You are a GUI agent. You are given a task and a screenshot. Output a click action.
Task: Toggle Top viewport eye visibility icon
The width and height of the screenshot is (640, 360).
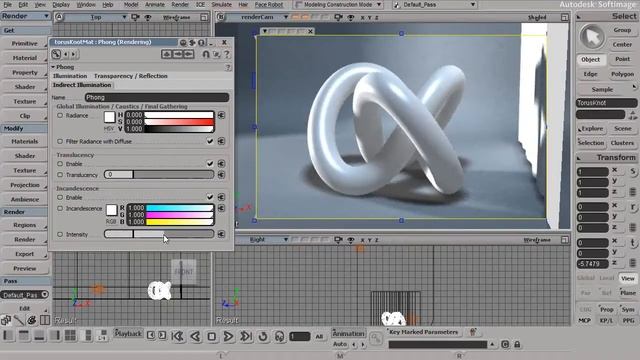pyautogui.click(x=148, y=18)
